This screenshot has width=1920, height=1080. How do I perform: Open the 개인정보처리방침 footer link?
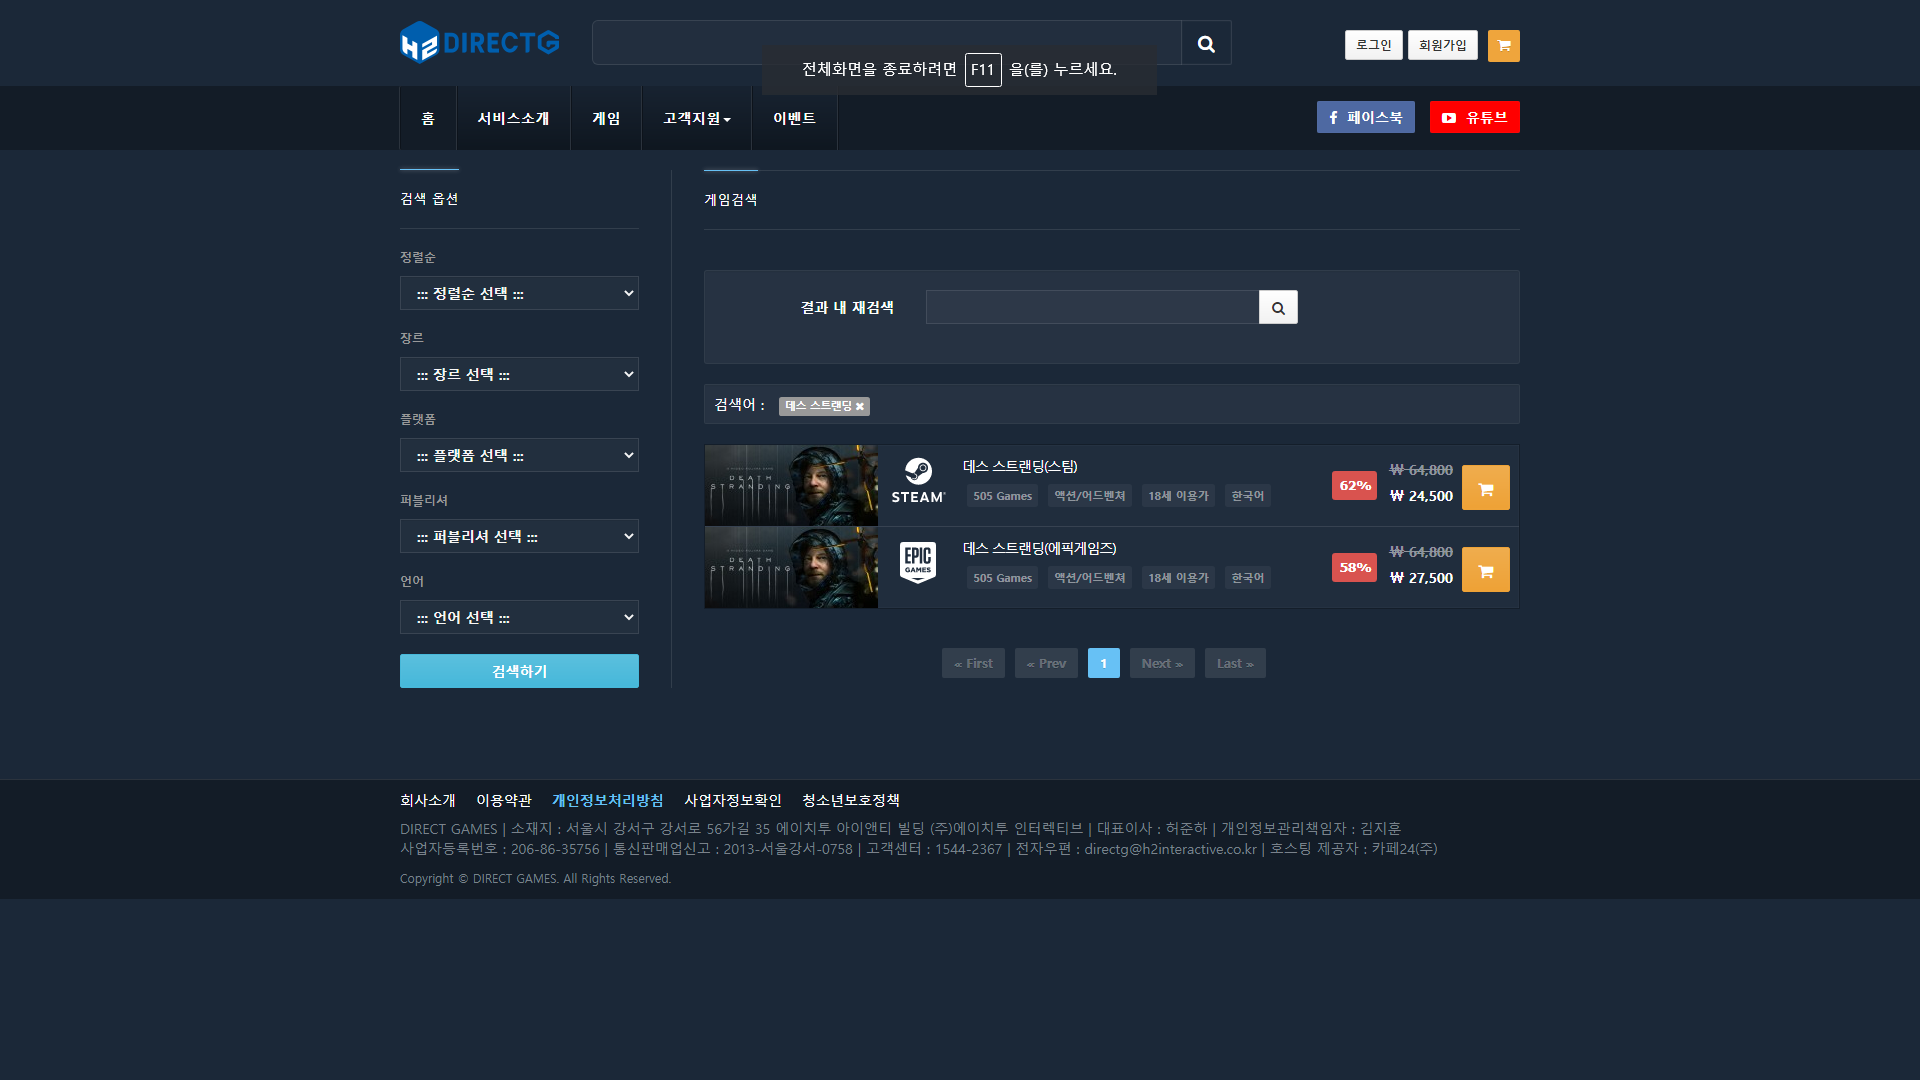(x=607, y=800)
